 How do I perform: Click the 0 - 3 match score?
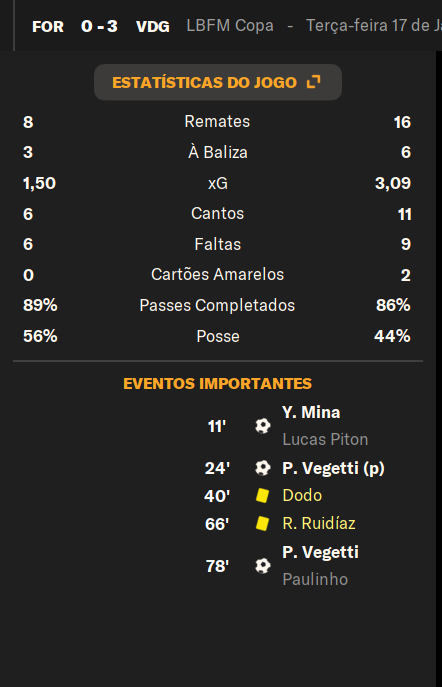pos(99,26)
